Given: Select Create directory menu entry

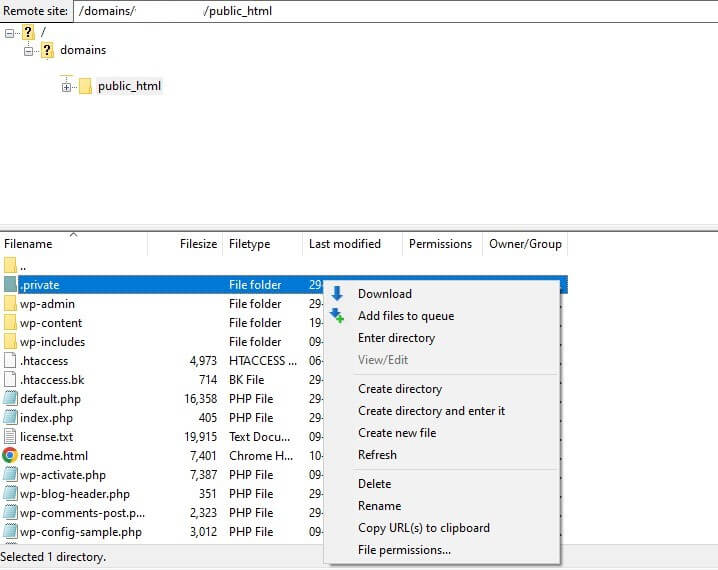Looking at the screenshot, I should 400,389.
